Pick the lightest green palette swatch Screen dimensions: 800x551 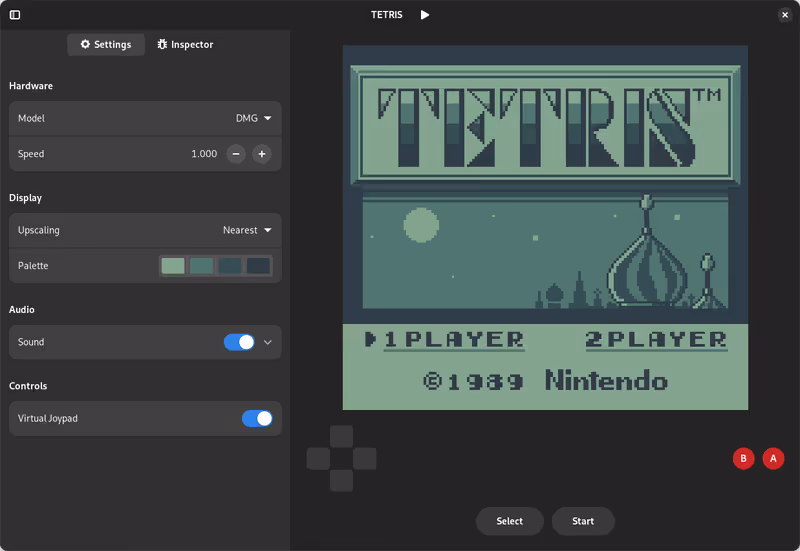173,266
